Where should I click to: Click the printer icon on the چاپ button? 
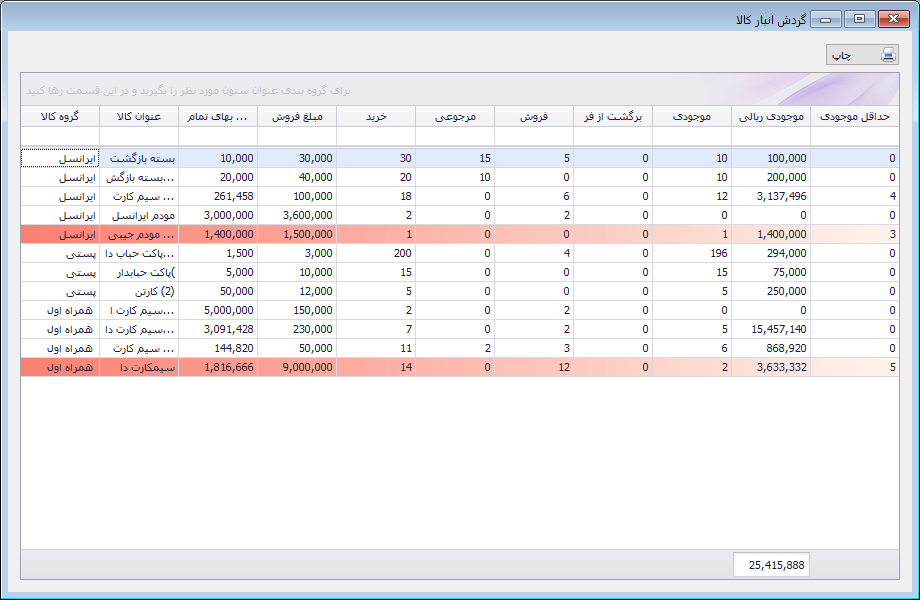[x=888, y=55]
